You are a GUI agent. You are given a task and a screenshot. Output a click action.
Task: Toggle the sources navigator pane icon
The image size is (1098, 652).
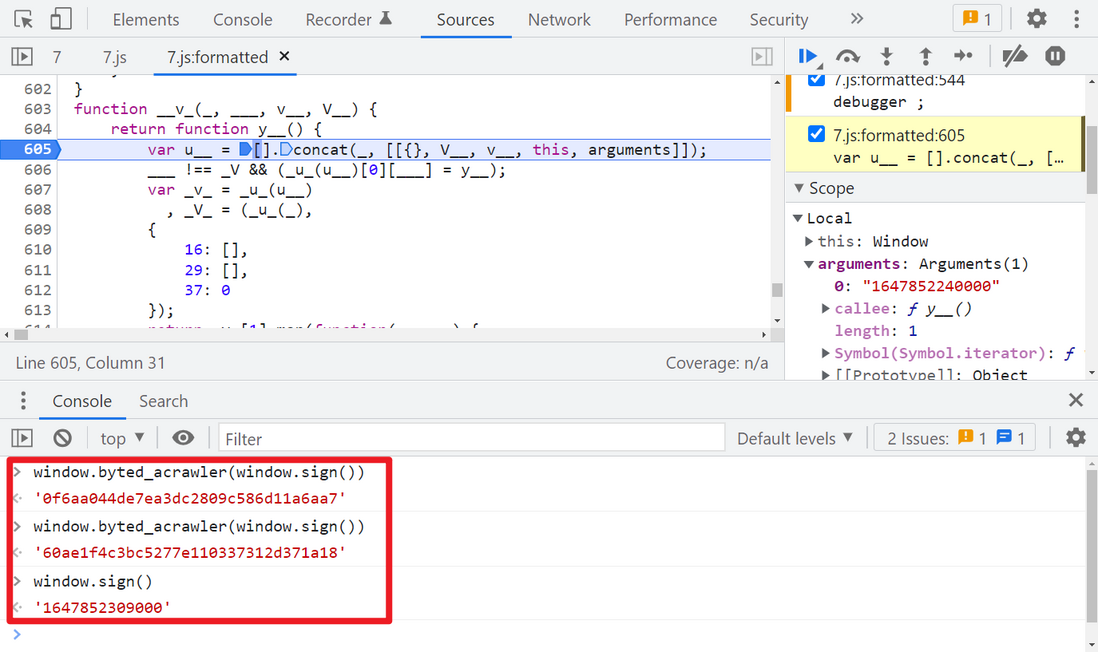coord(22,56)
